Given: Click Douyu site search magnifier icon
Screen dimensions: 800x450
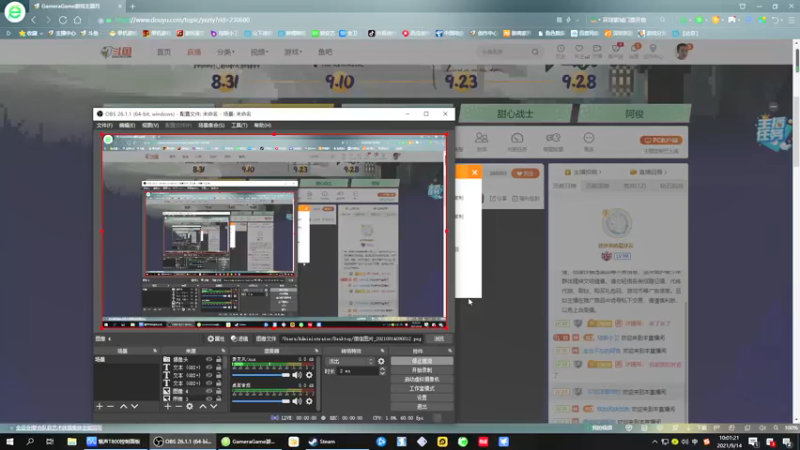Looking at the screenshot, I should point(535,52).
